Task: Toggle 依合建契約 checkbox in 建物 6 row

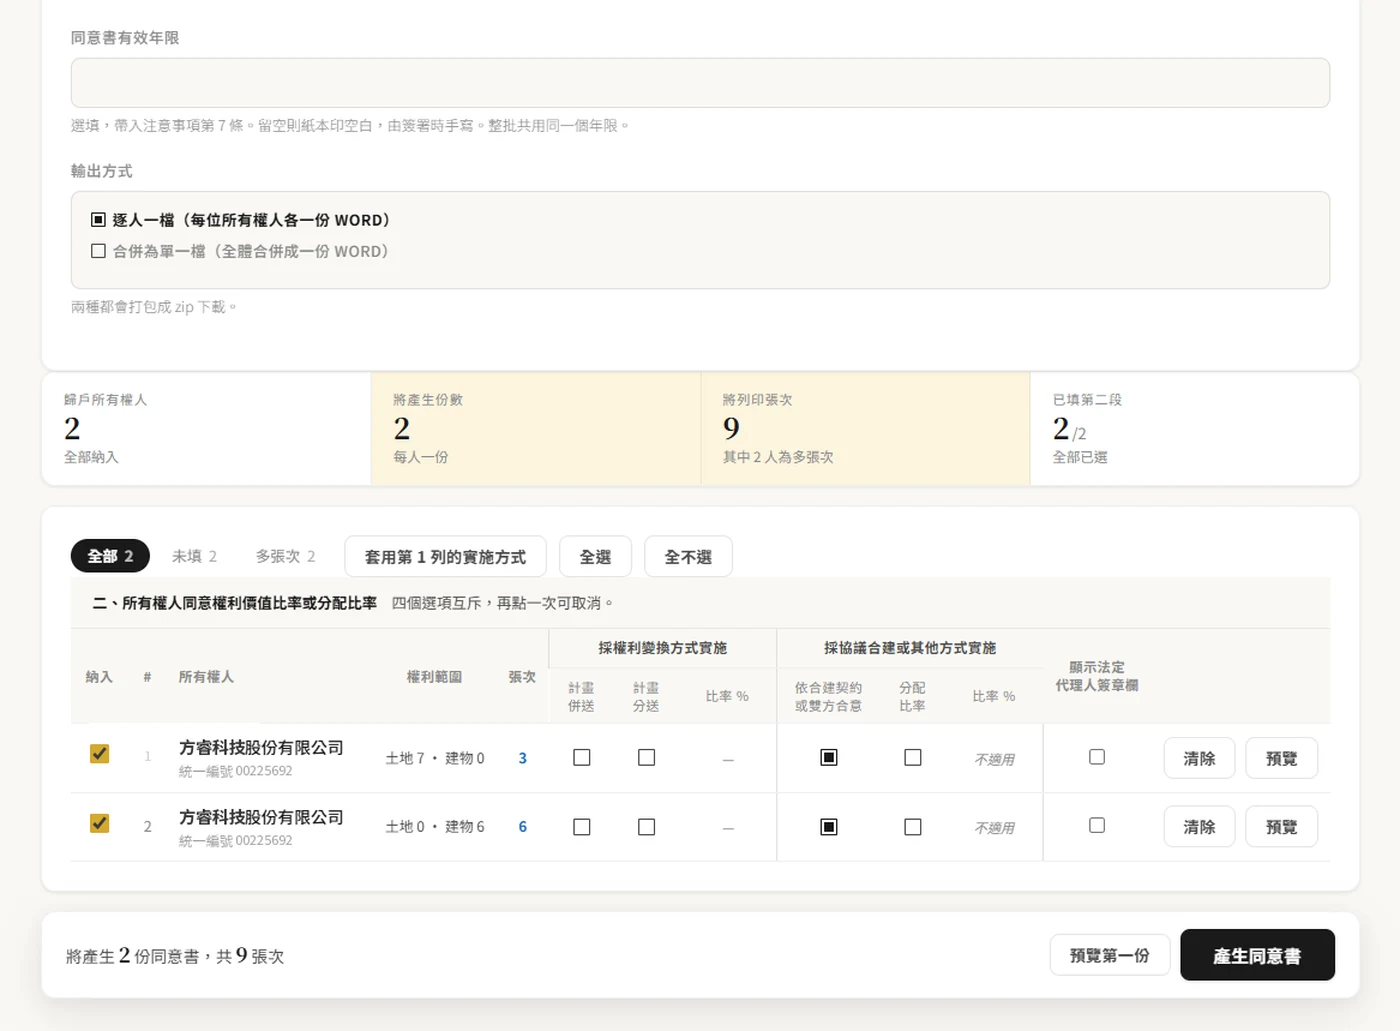Action: pos(828,827)
